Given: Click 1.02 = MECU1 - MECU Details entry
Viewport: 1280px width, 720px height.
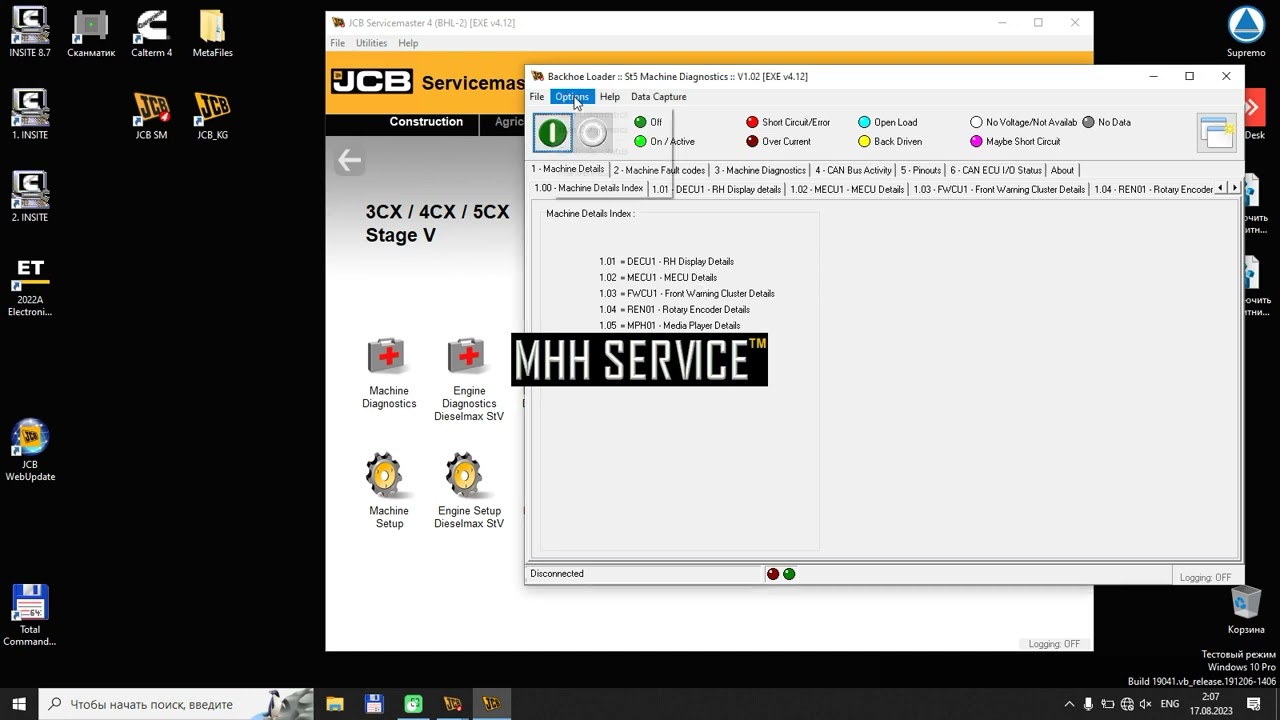Looking at the screenshot, I should 658,278.
